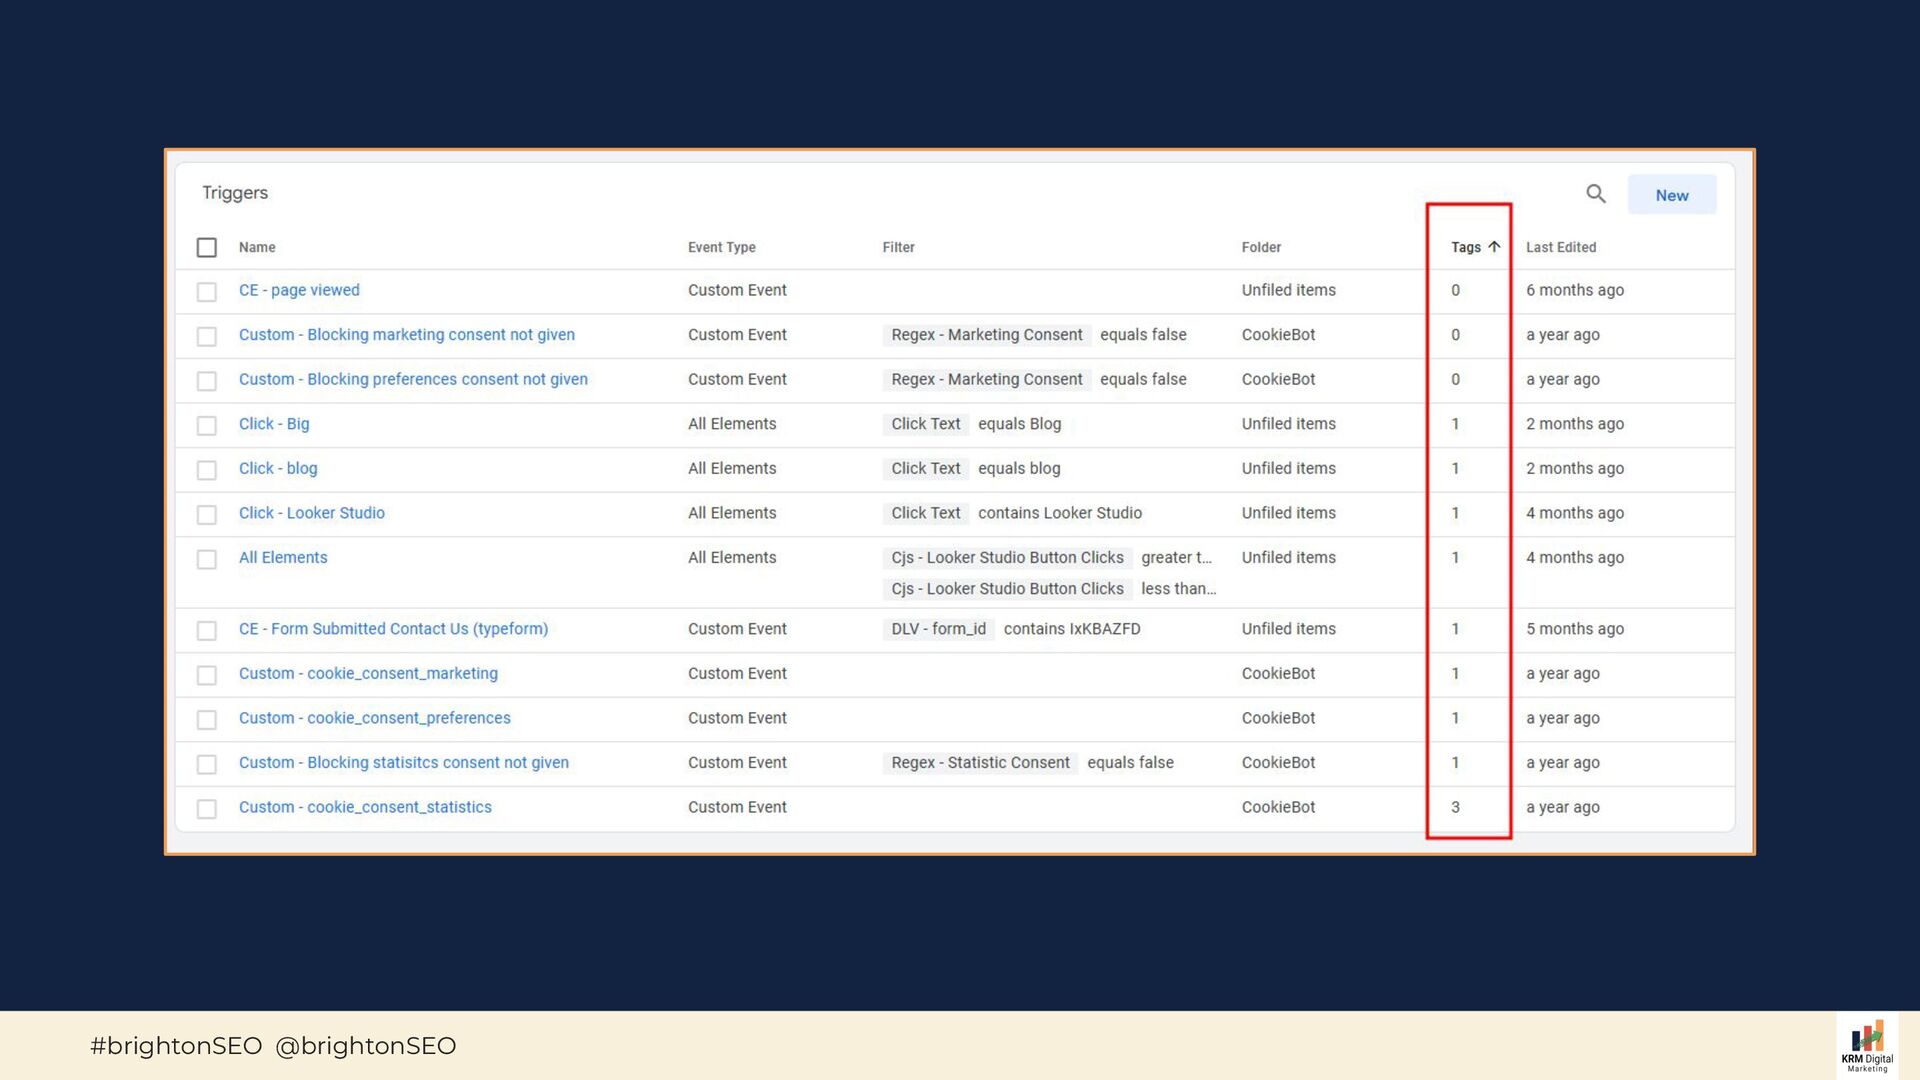The width and height of the screenshot is (1920, 1080).
Task: Open Custom - Blocking marketing consent not given
Action: pyautogui.click(x=406, y=335)
